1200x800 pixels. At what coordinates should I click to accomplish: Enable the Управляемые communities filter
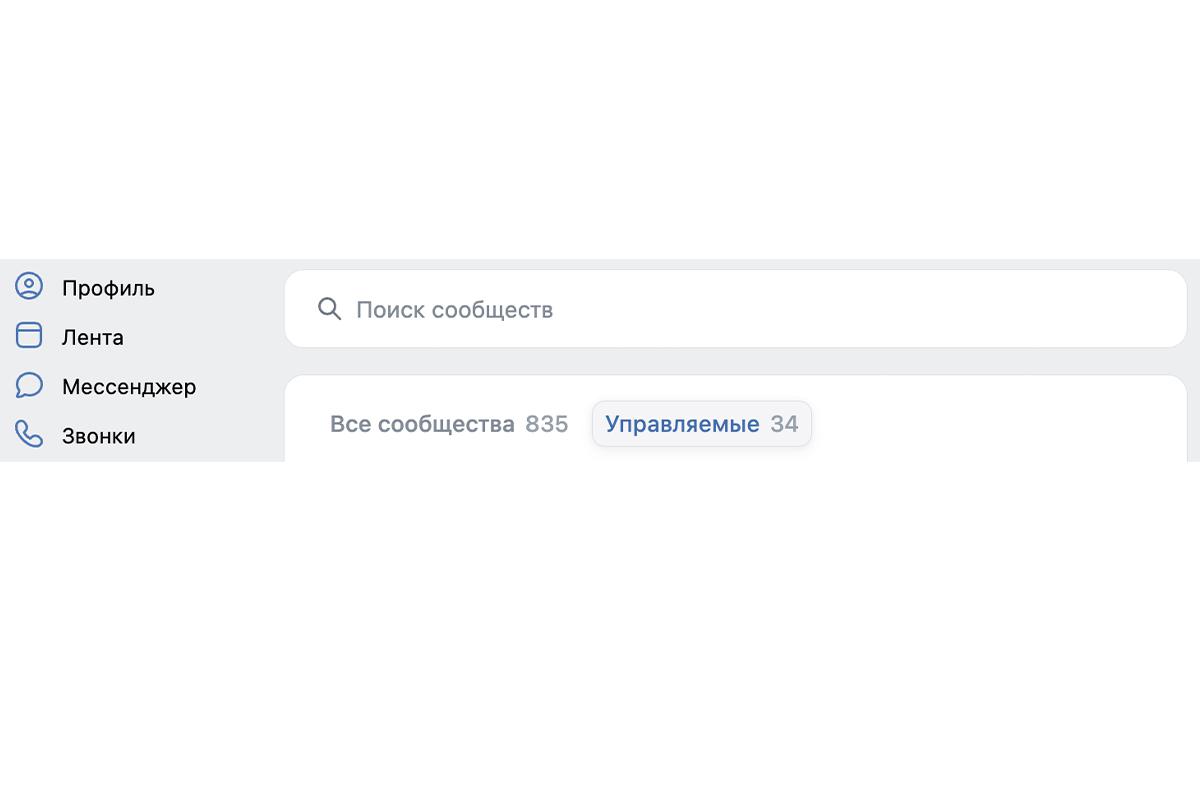pos(701,423)
